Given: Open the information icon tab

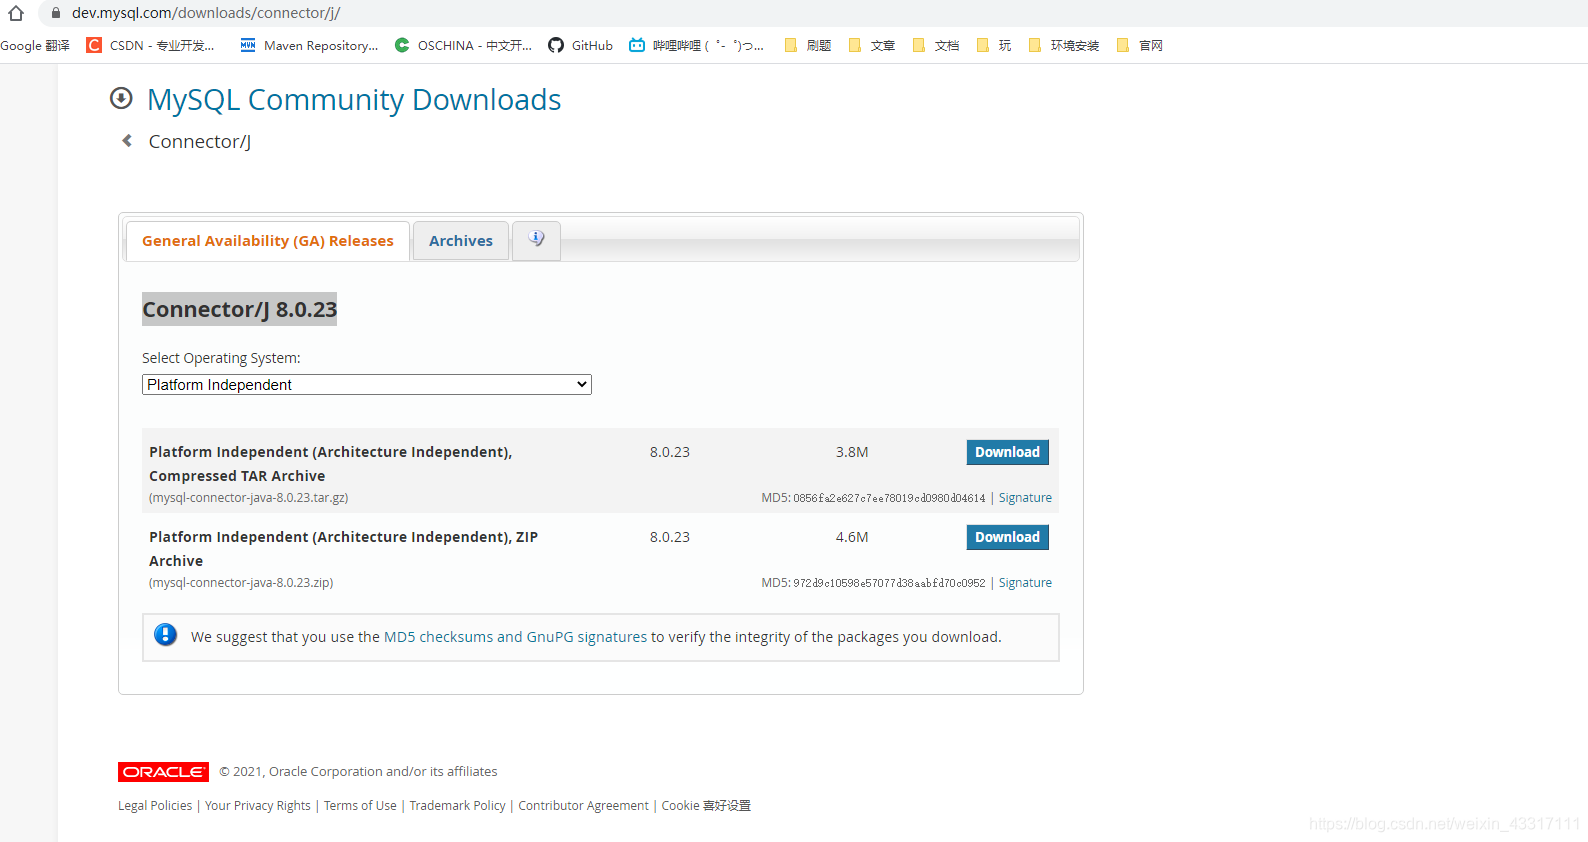Looking at the screenshot, I should pyautogui.click(x=537, y=240).
